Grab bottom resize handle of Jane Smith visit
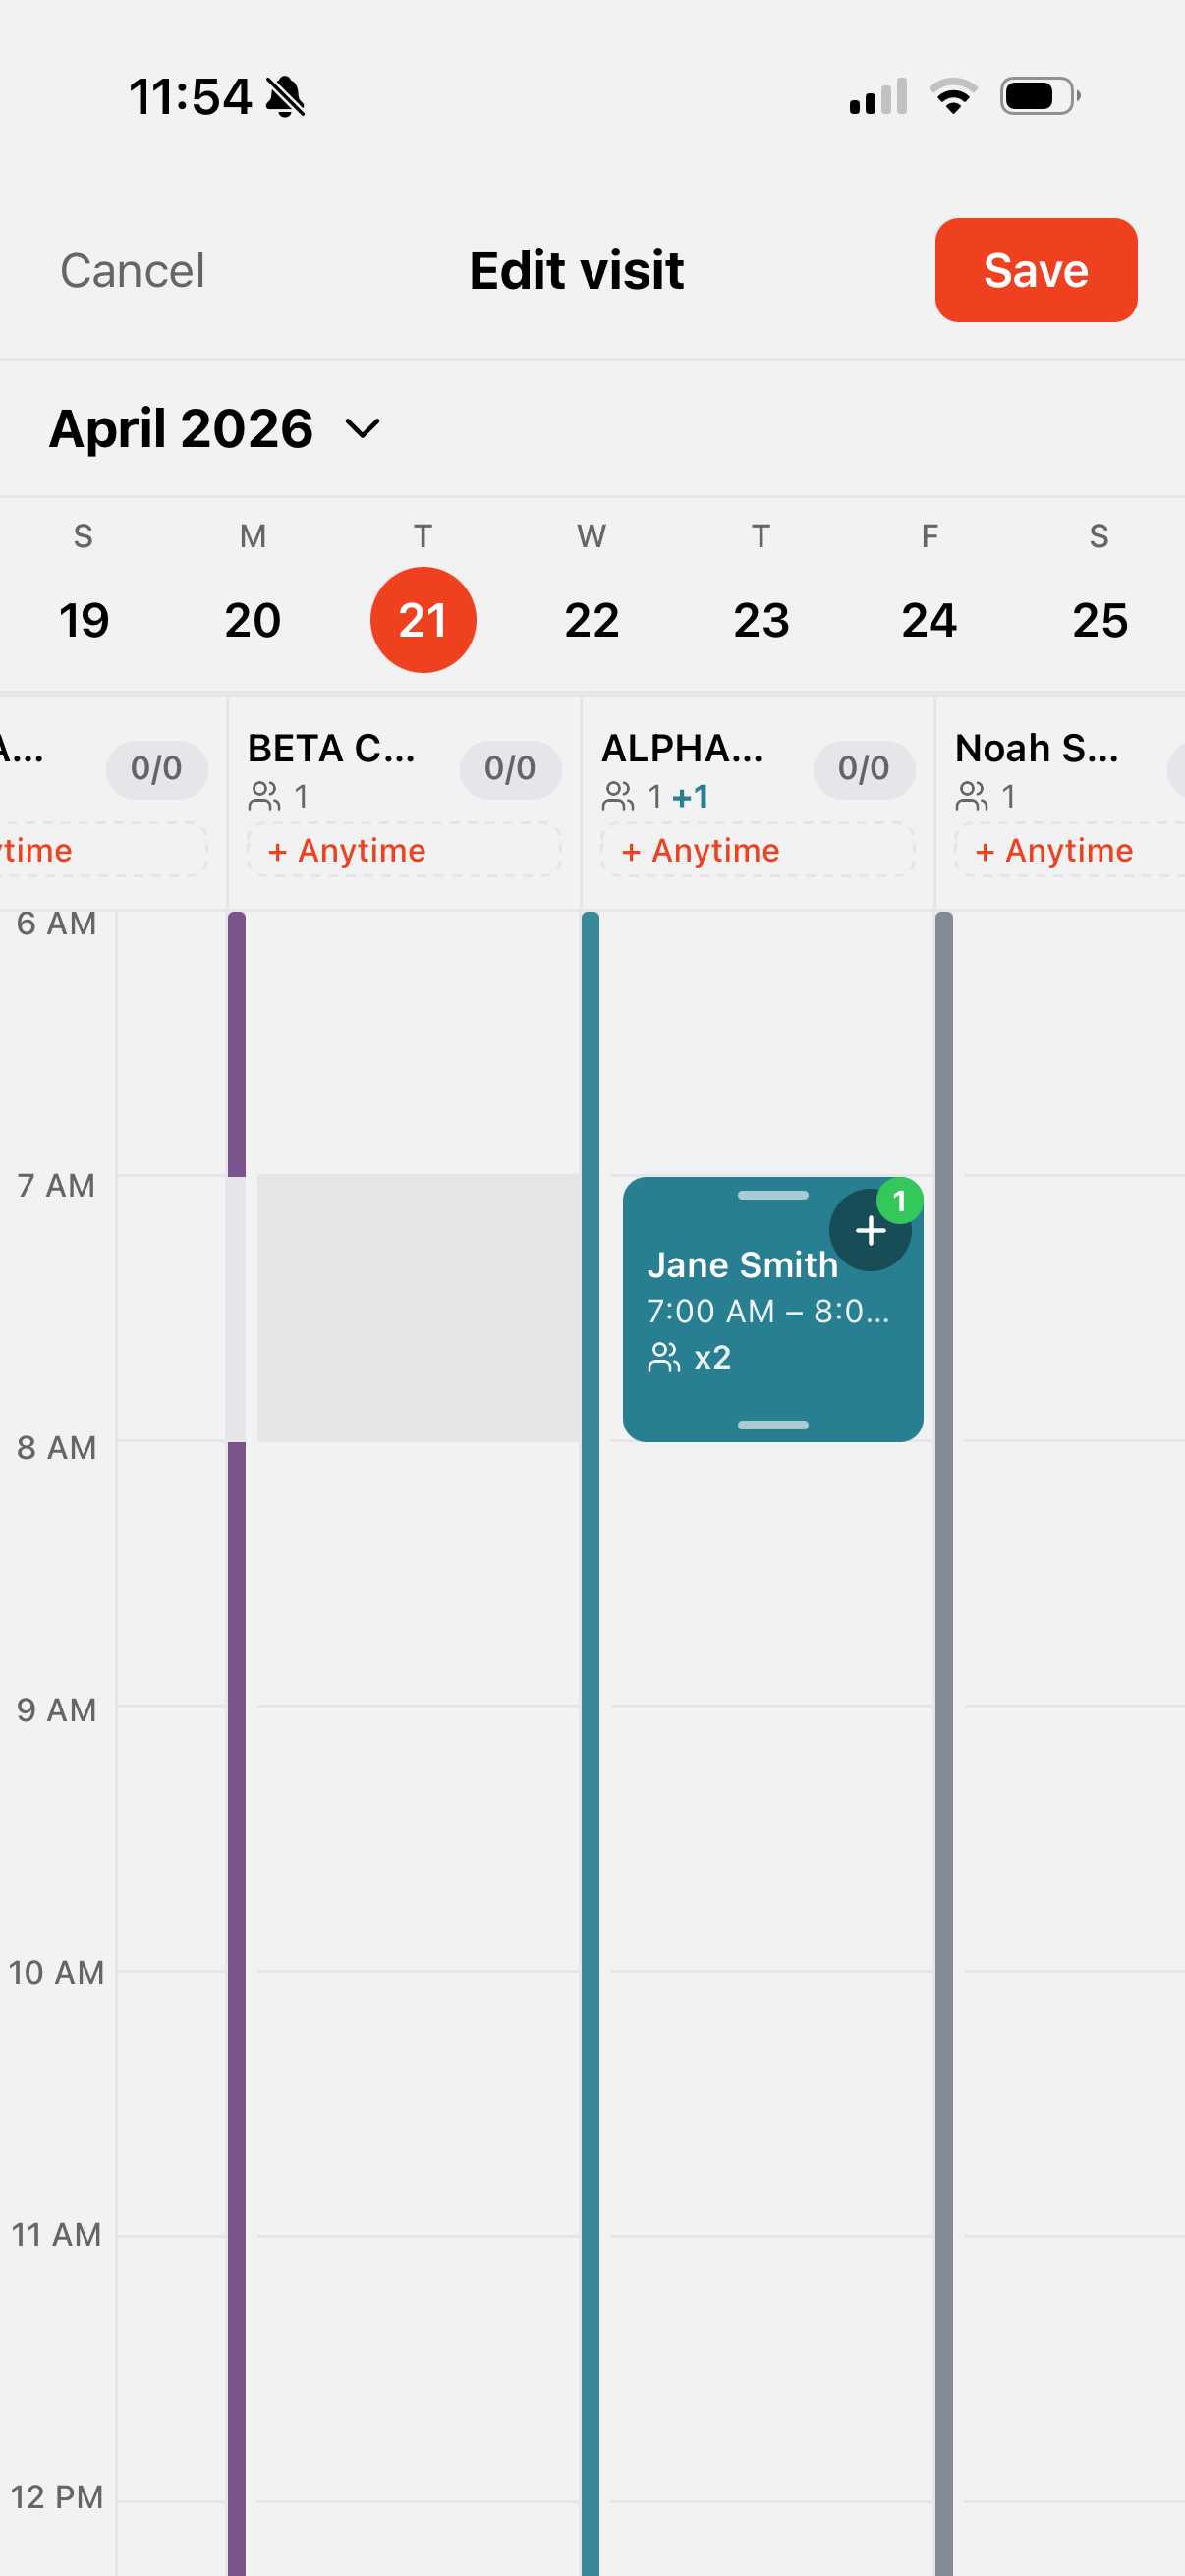The height and width of the screenshot is (2576, 1185). tap(773, 1424)
